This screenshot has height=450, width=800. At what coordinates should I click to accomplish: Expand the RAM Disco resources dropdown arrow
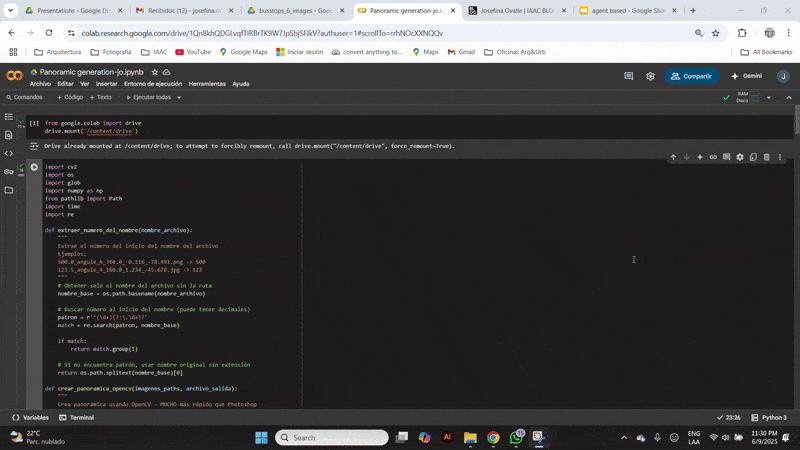point(768,97)
